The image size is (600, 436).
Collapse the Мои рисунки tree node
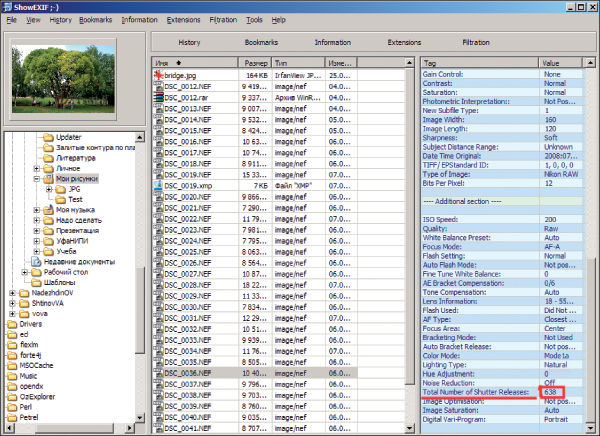[35, 178]
